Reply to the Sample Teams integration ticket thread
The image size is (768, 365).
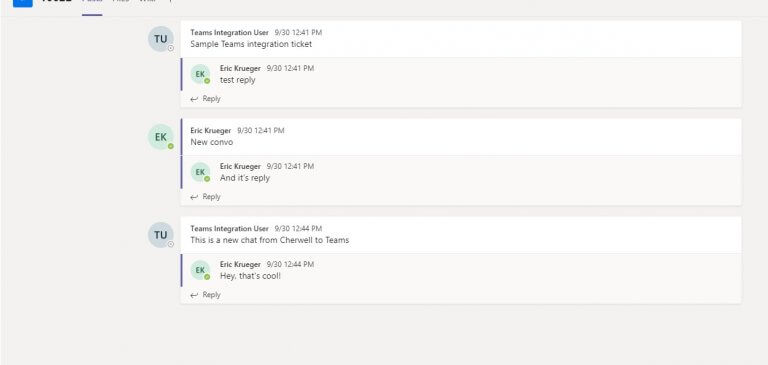click(205, 99)
